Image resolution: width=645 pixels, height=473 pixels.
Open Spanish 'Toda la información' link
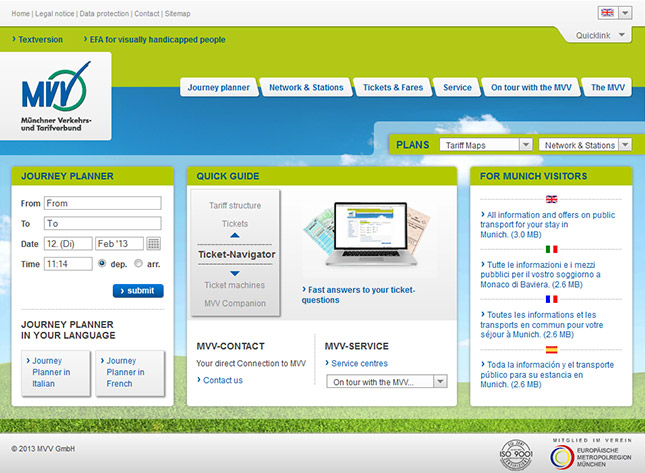click(547, 374)
